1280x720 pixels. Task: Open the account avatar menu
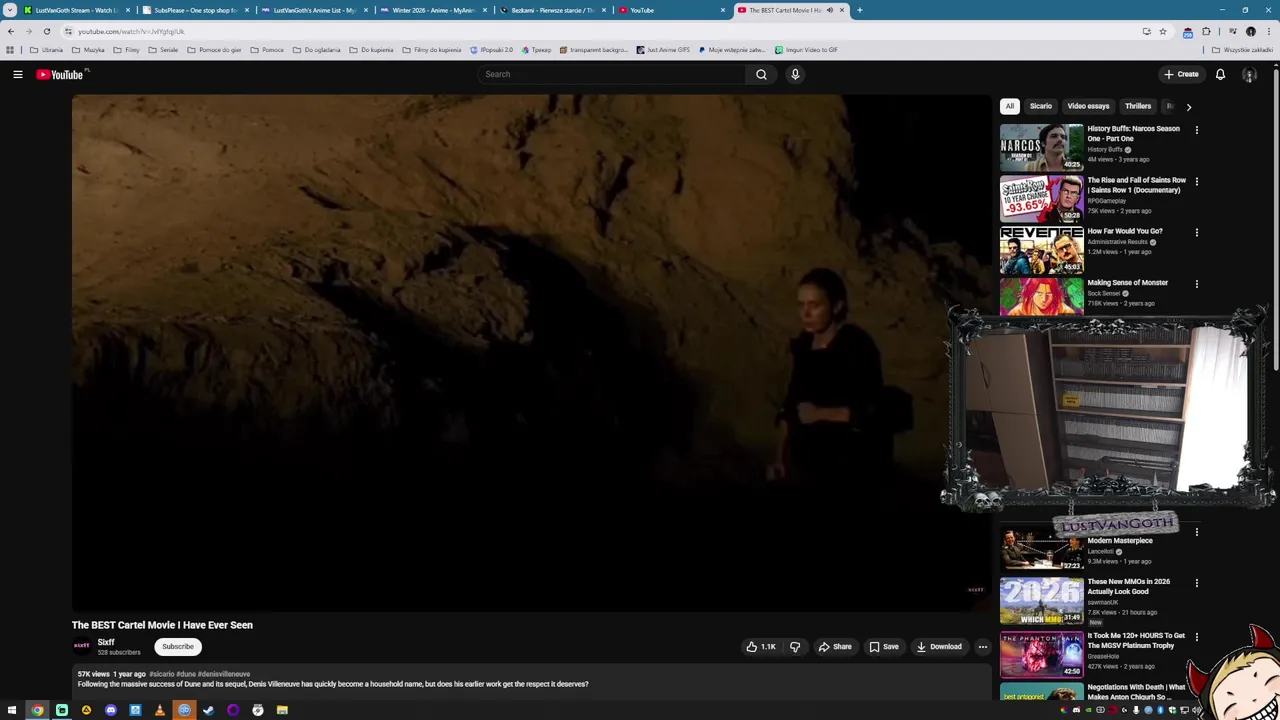[x=1249, y=74]
